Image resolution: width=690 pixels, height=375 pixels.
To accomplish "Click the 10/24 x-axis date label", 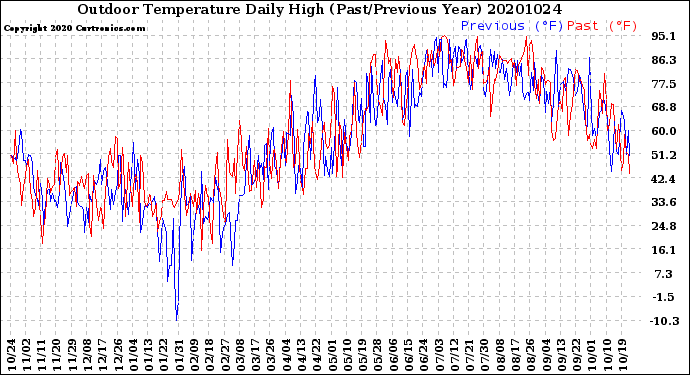I will pos(11,355).
